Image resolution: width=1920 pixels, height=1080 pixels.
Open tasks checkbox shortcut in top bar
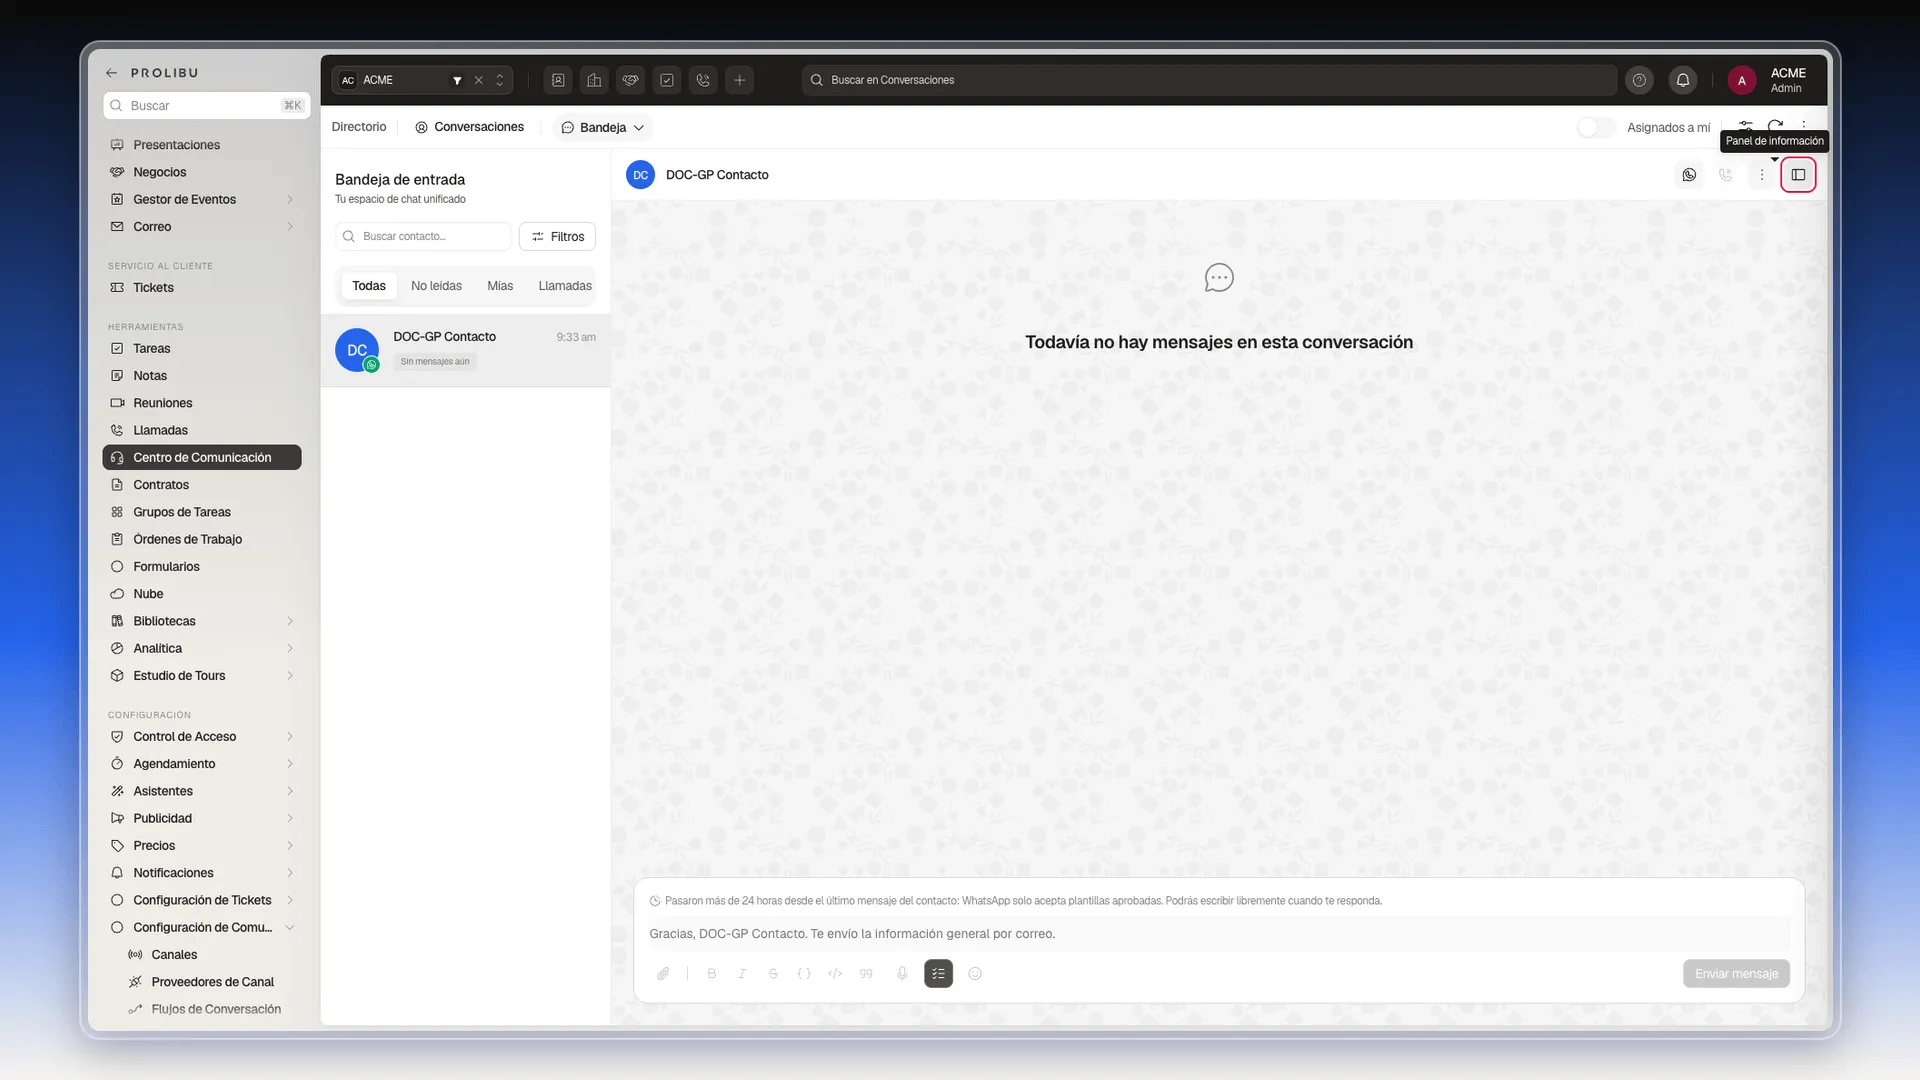(667, 80)
